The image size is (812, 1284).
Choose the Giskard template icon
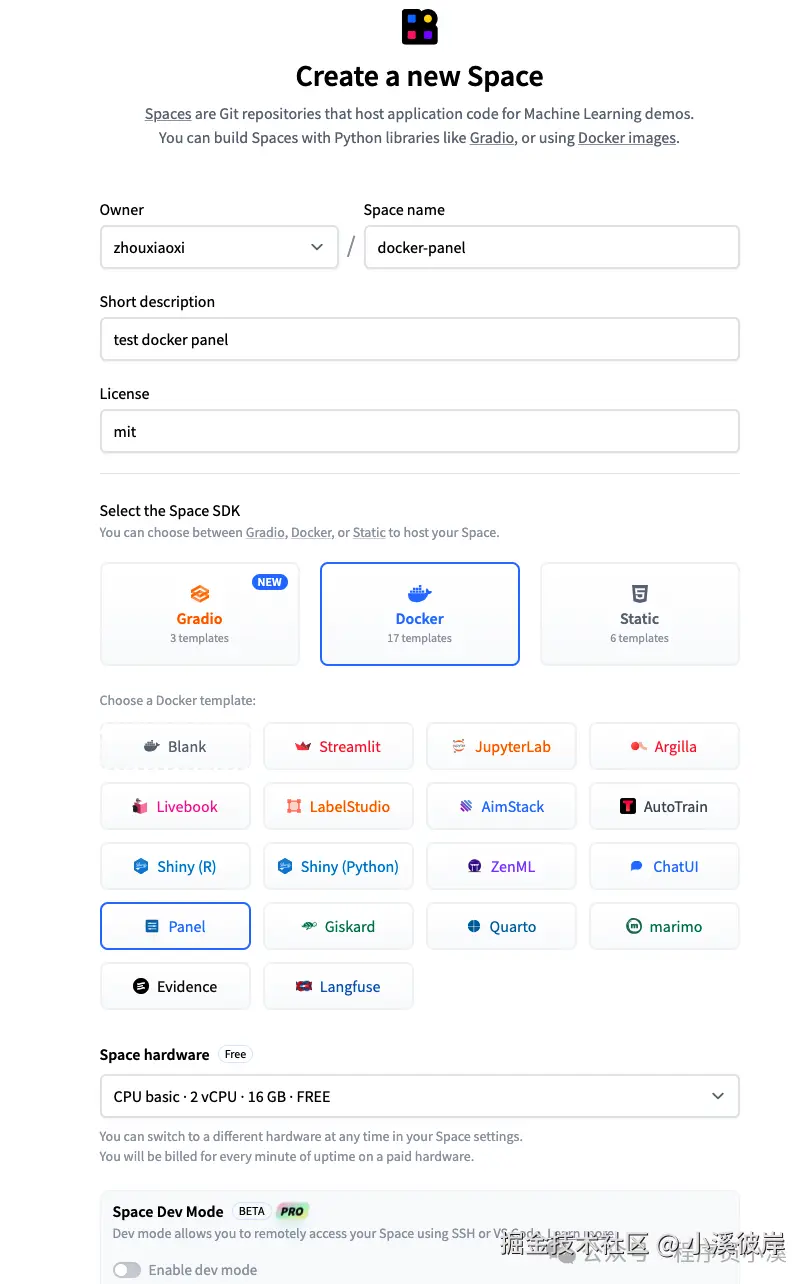pyautogui.click(x=309, y=927)
